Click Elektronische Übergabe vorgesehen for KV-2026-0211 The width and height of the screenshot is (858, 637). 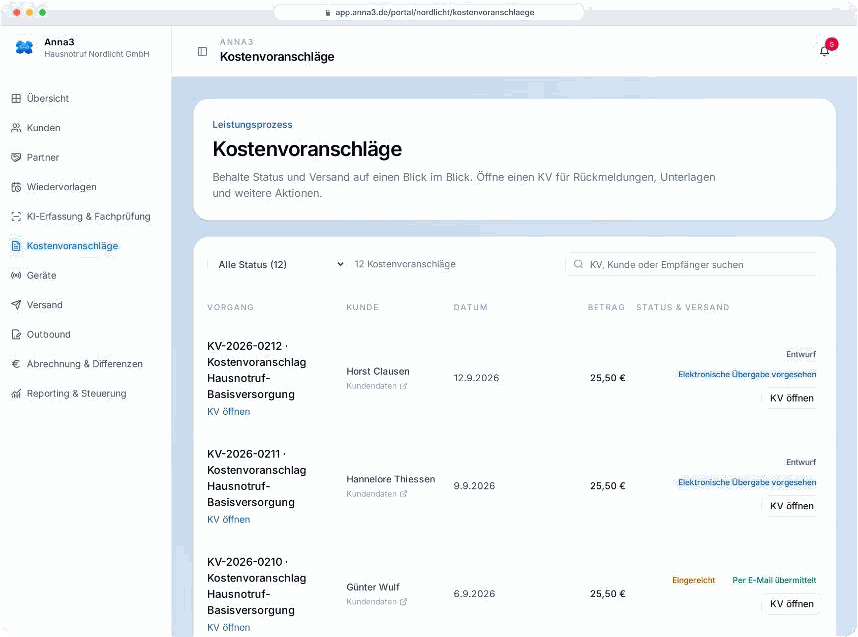[747, 483]
